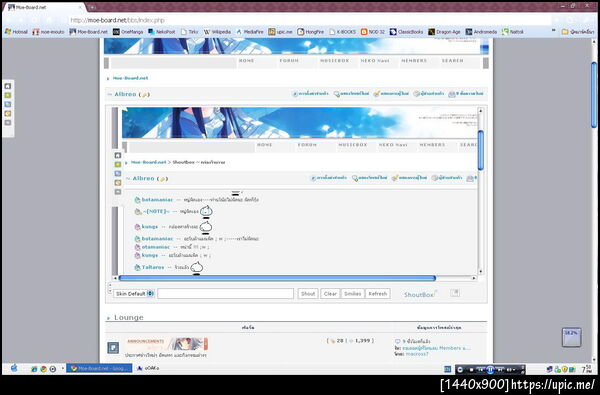Collapse the Lounge category arrow

(108, 318)
